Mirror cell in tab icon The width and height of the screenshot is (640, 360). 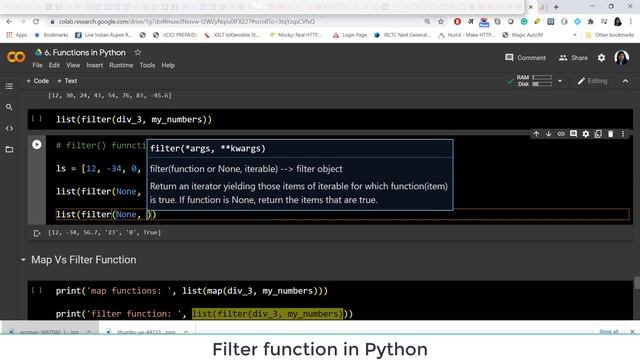click(598, 134)
